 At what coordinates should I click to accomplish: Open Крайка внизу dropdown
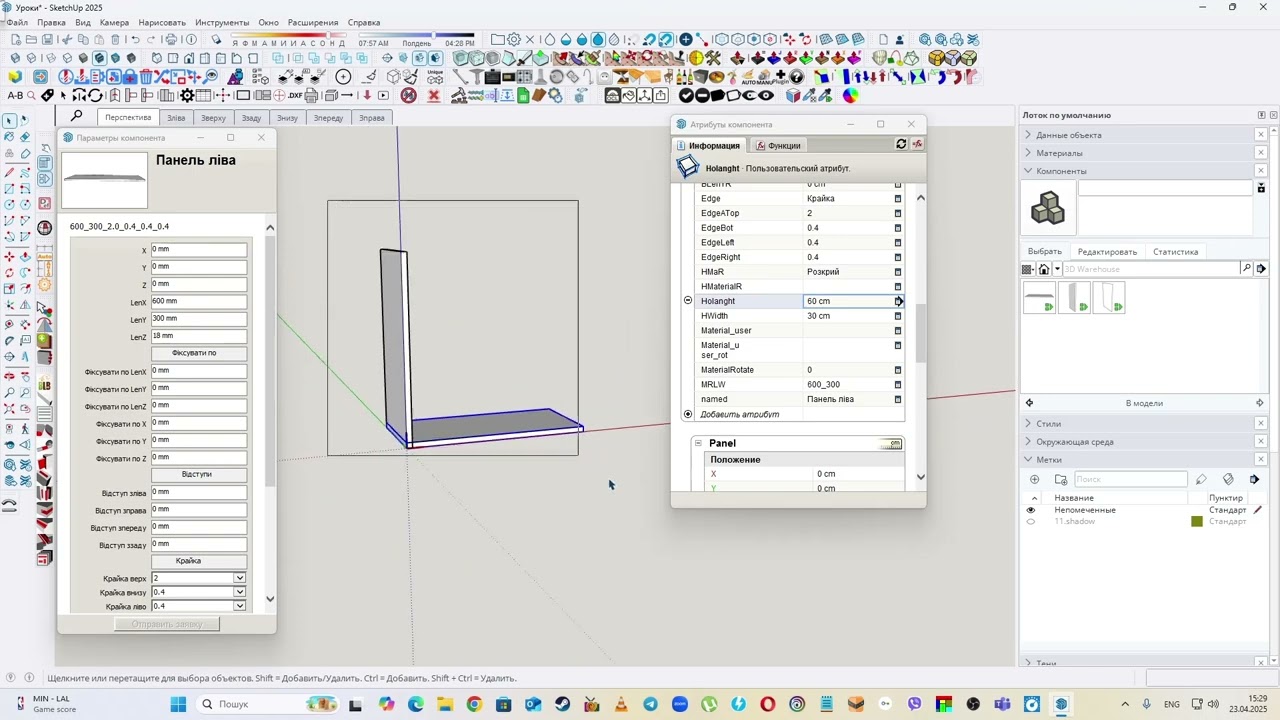239,592
